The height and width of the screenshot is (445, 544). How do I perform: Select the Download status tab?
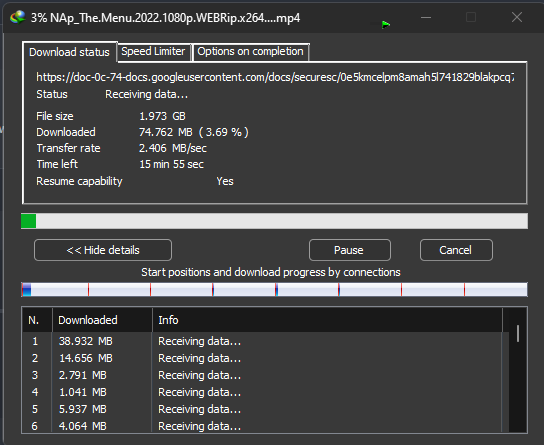tap(69, 52)
